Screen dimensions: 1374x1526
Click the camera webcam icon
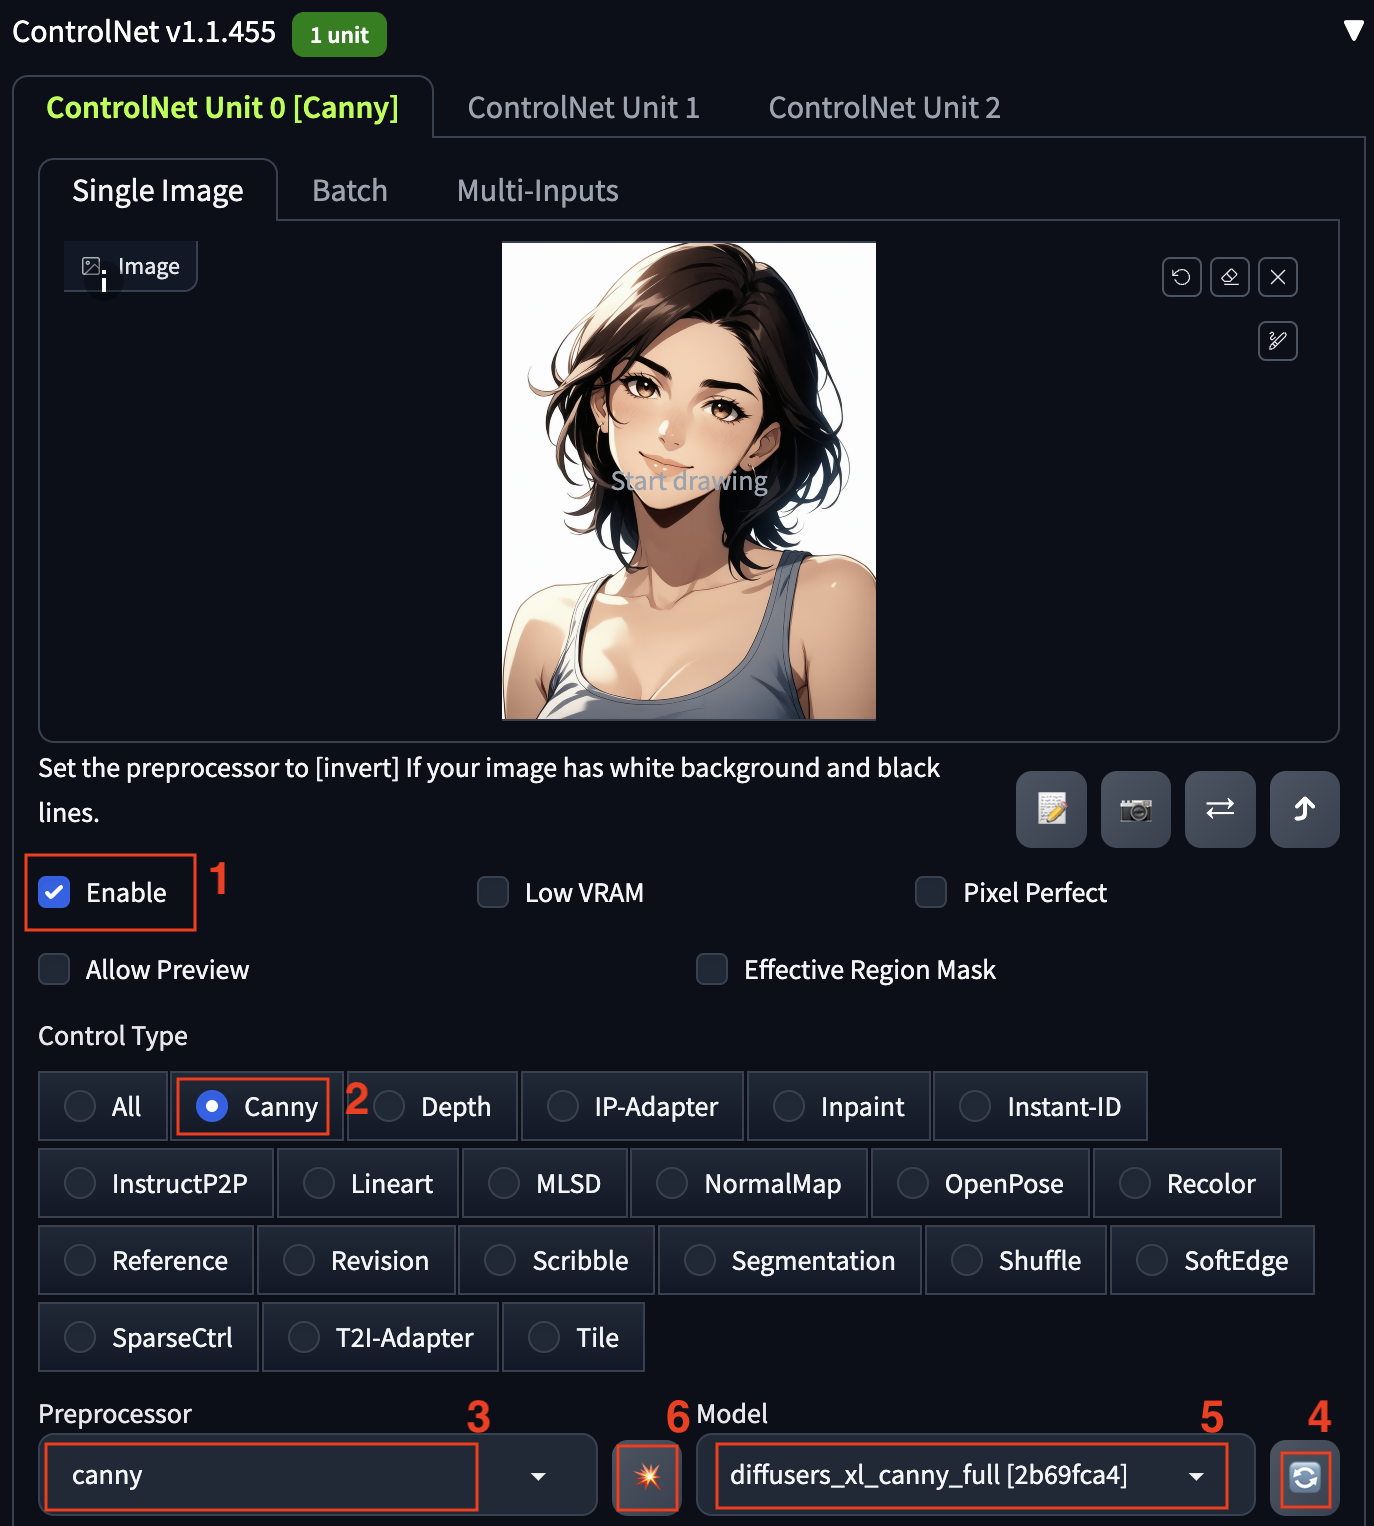click(1136, 809)
